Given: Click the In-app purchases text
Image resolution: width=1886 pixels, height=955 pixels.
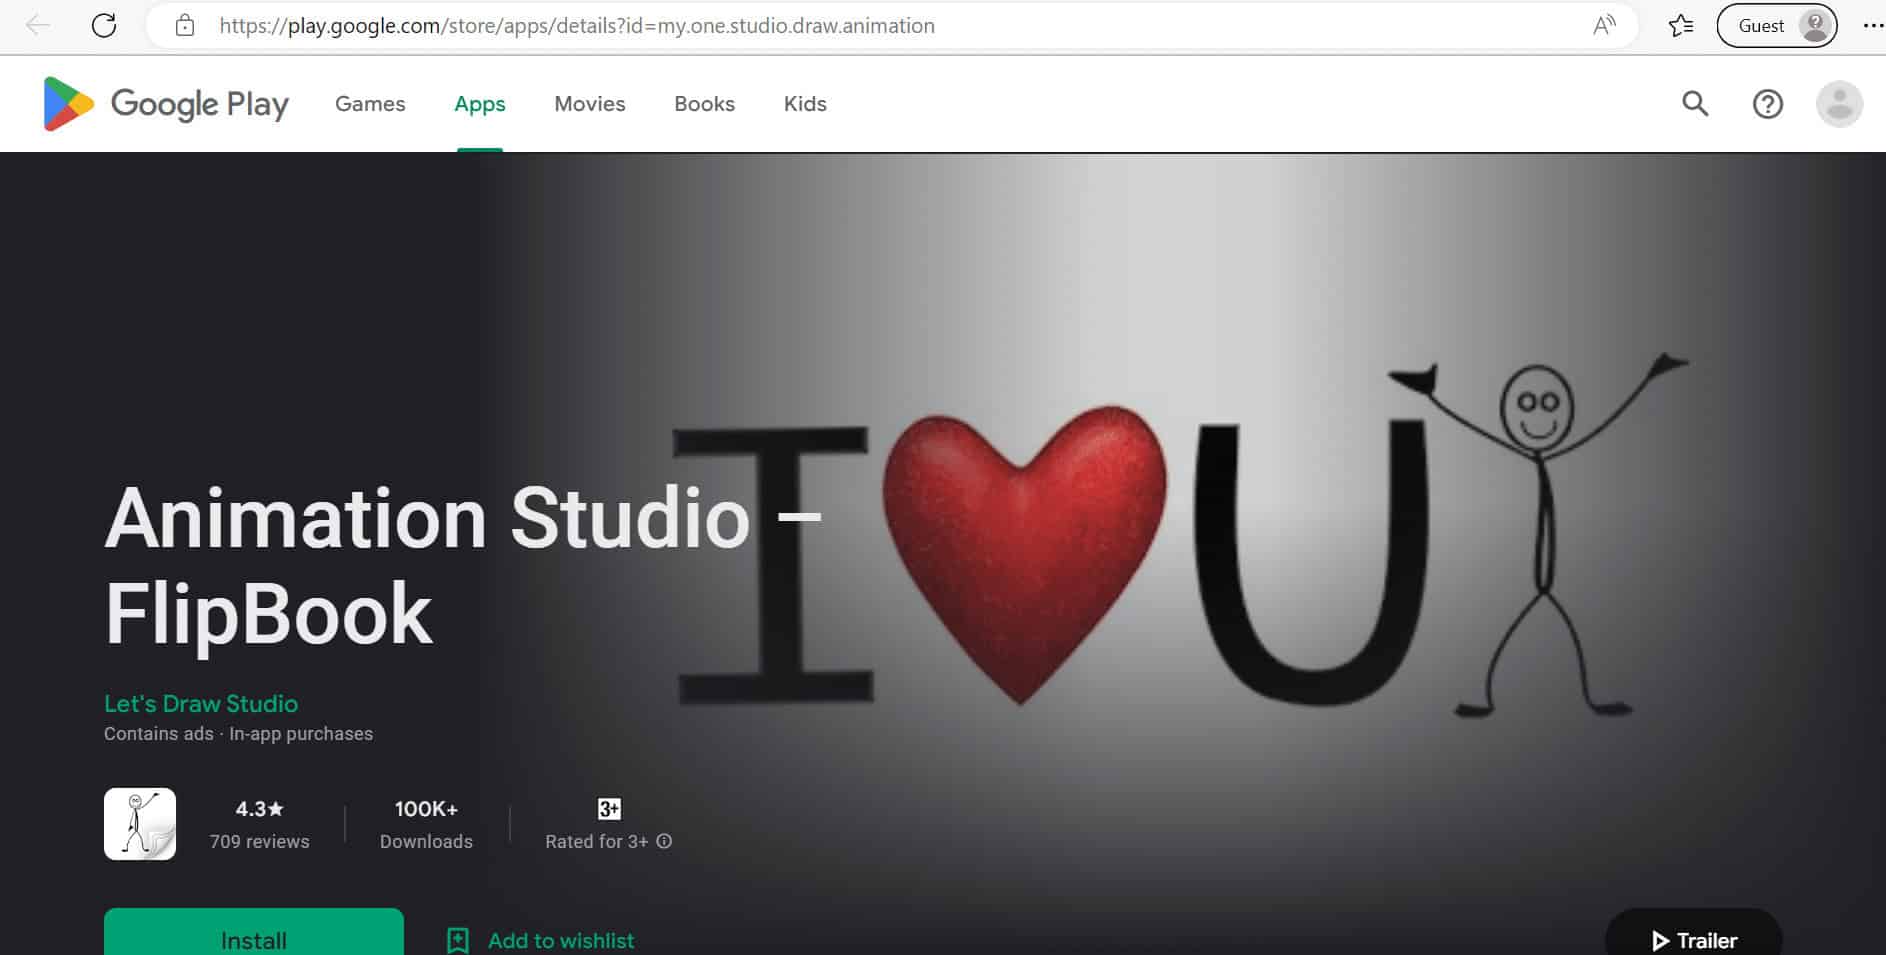Looking at the screenshot, I should click(x=301, y=734).
